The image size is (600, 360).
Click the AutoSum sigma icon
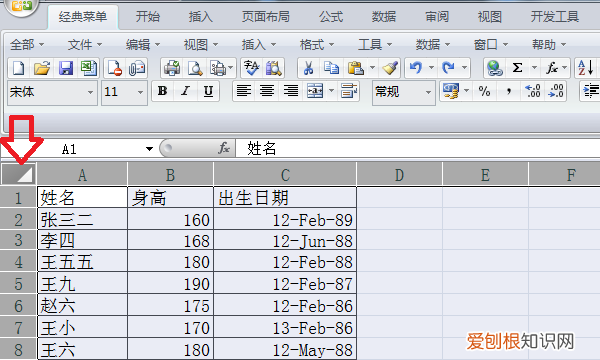coord(517,68)
